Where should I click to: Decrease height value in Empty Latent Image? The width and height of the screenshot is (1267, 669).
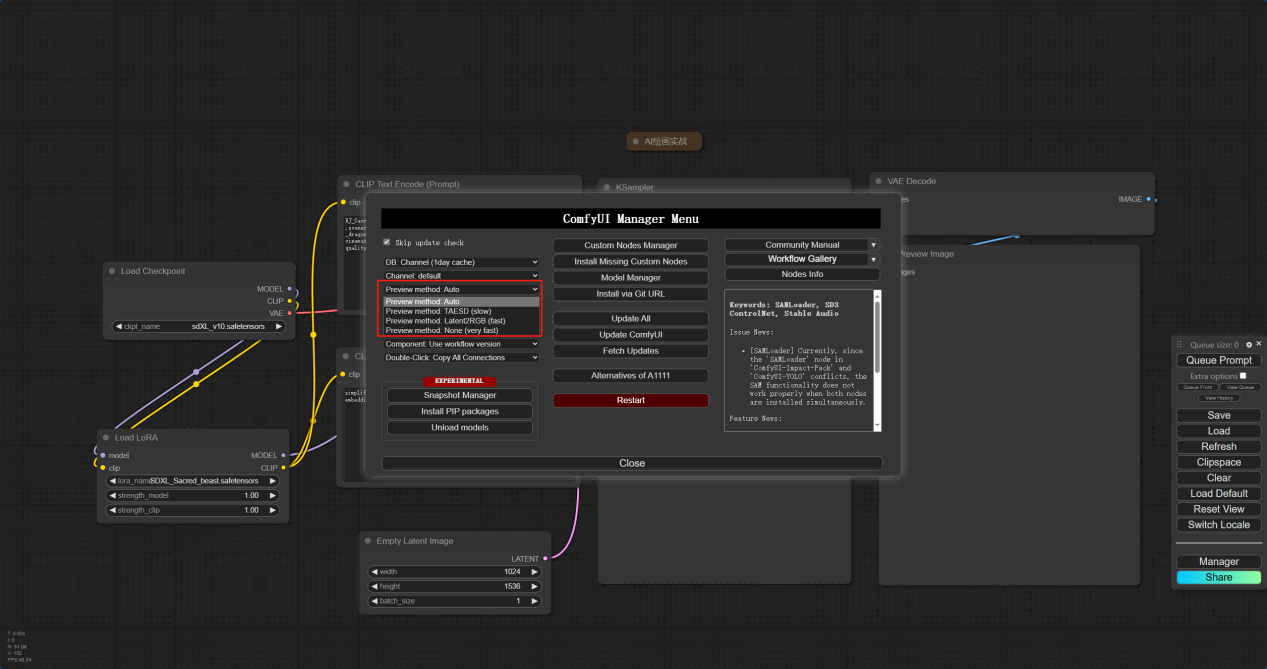click(x=374, y=586)
